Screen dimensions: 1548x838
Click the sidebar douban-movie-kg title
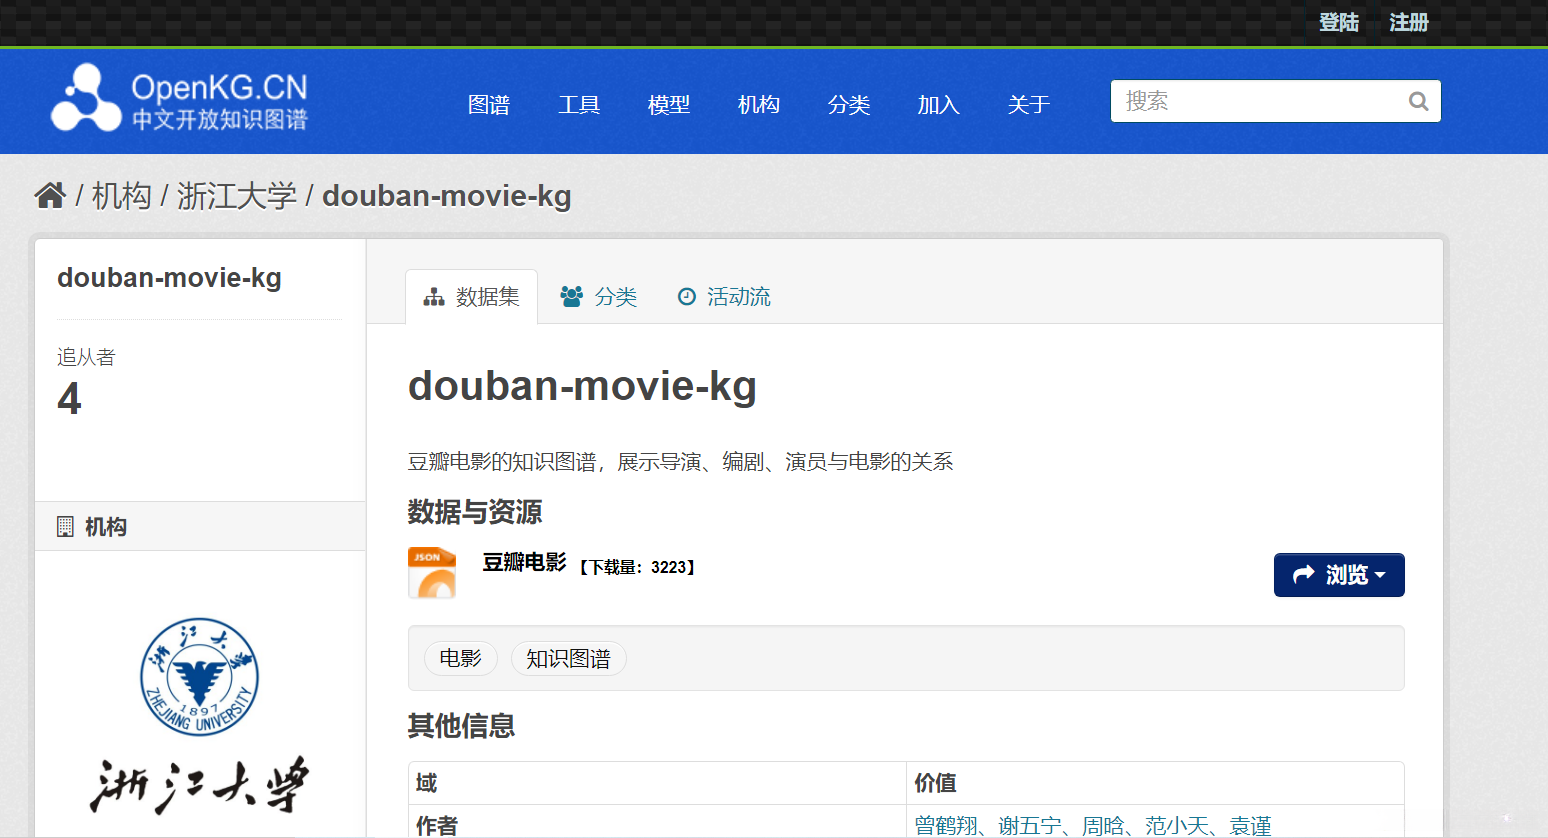coord(169,278)
